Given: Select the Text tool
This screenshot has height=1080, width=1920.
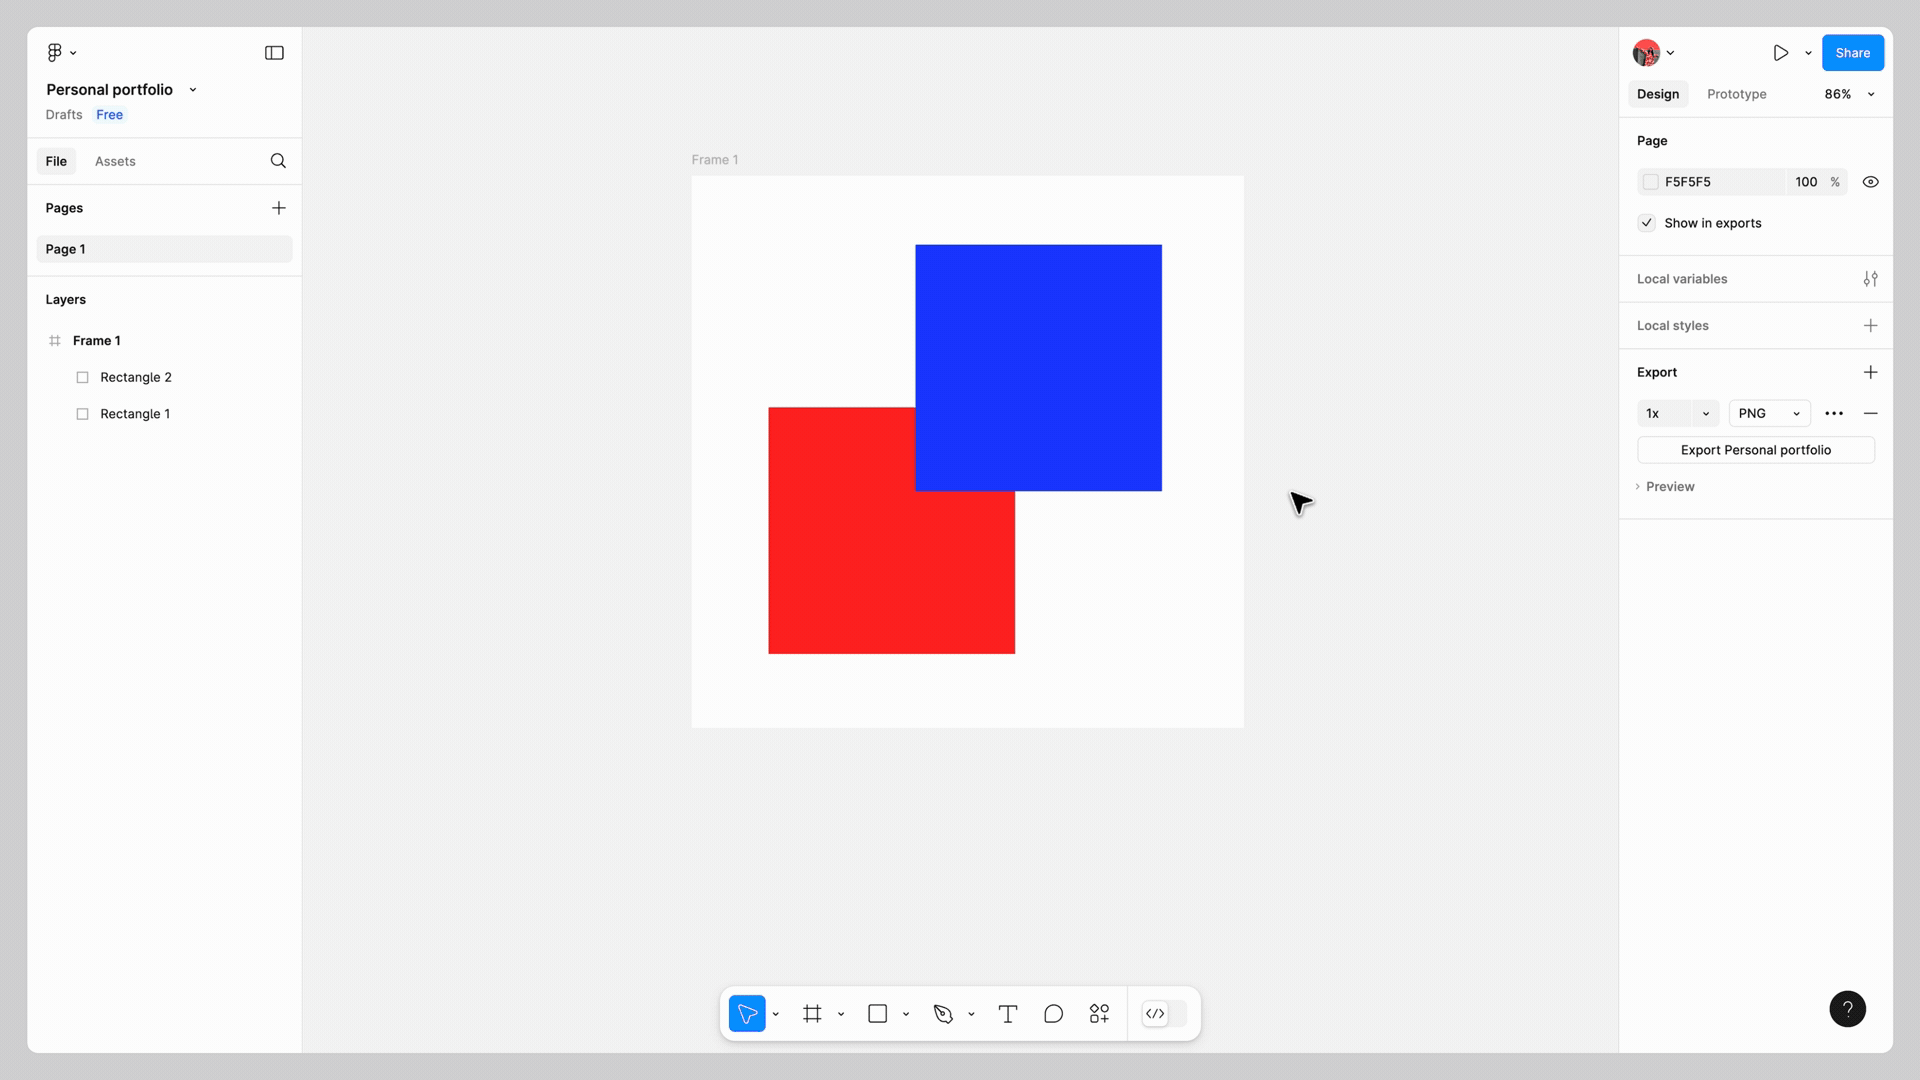Looking at the screenshot, I should click(x=1008, y=1014).
